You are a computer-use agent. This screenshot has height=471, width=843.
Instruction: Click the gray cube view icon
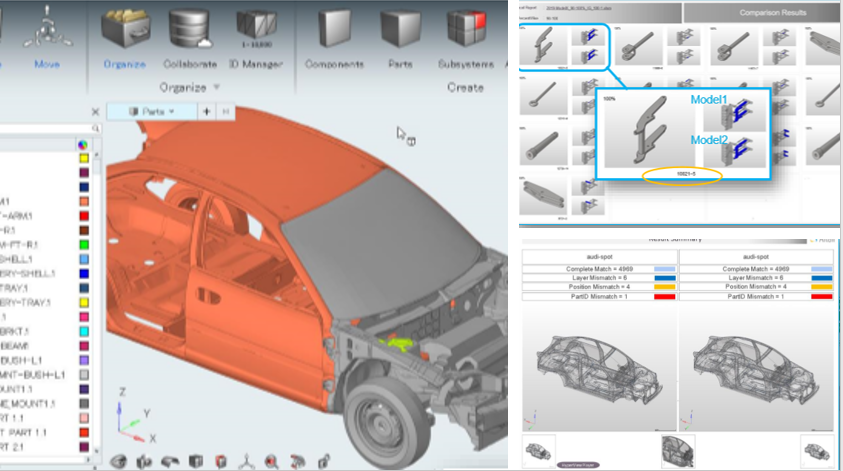pos(196,461)
